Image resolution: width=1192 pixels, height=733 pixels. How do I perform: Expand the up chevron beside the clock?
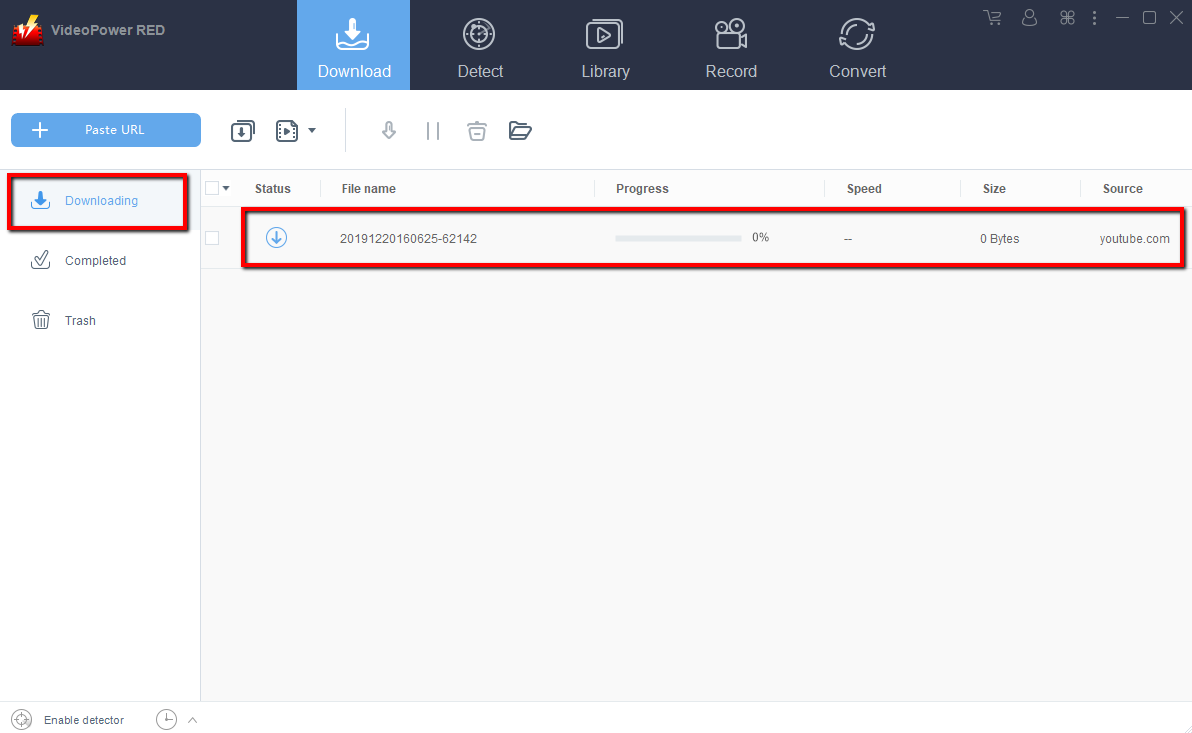point(192,720)
